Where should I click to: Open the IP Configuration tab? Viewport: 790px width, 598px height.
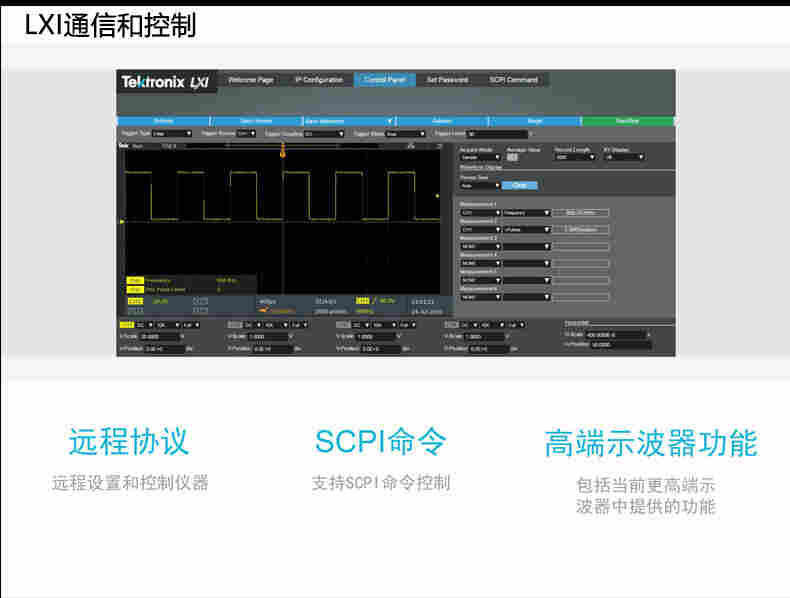point(318,80)
